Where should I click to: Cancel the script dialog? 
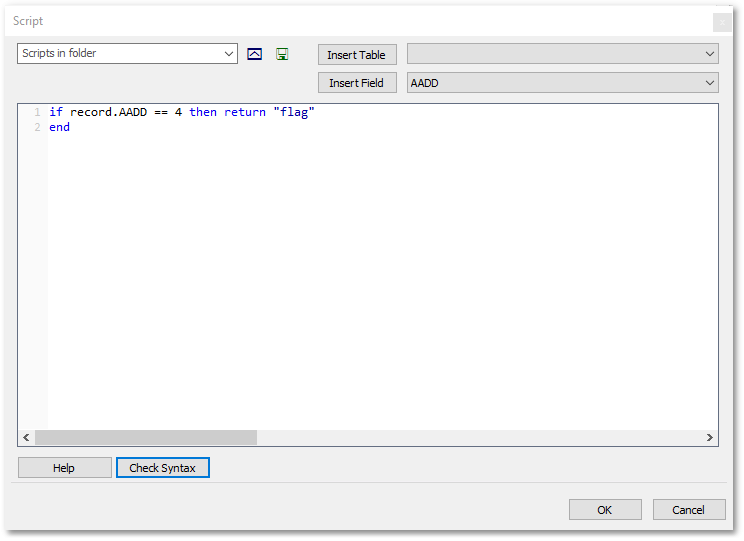[688, 510]
